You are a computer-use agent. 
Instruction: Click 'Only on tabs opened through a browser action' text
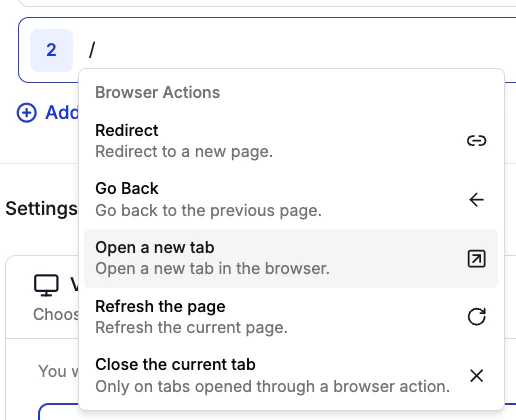pyautogui.click(x=273, y=387)
